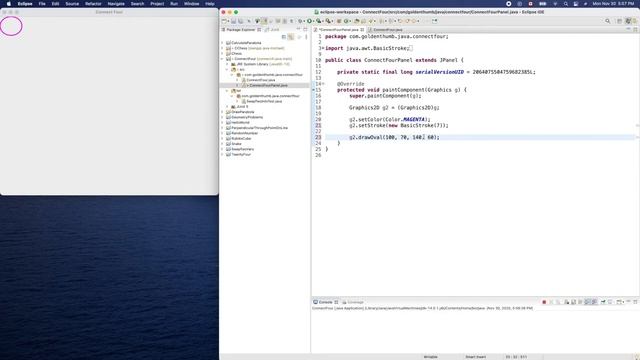Open the Display Selected Console dropdown

pos(624,302)
